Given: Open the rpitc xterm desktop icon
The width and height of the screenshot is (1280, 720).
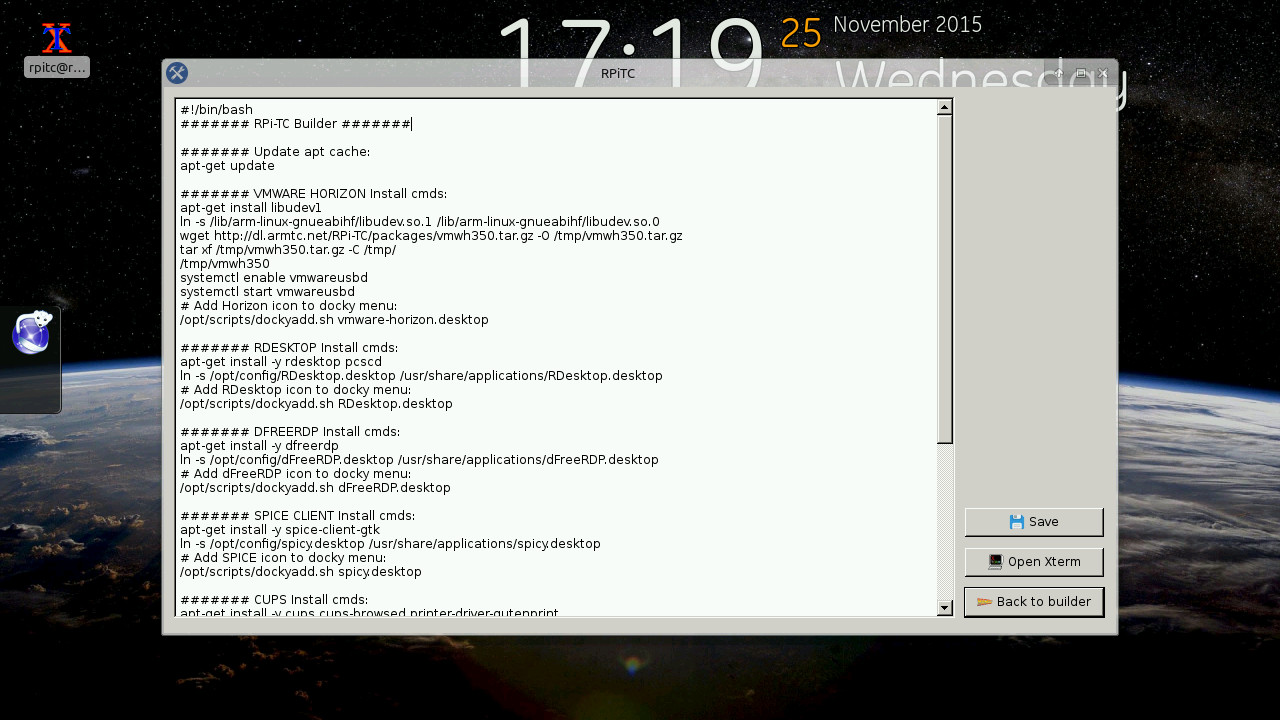Looking at the screenshot, I should tap(57, 50).
